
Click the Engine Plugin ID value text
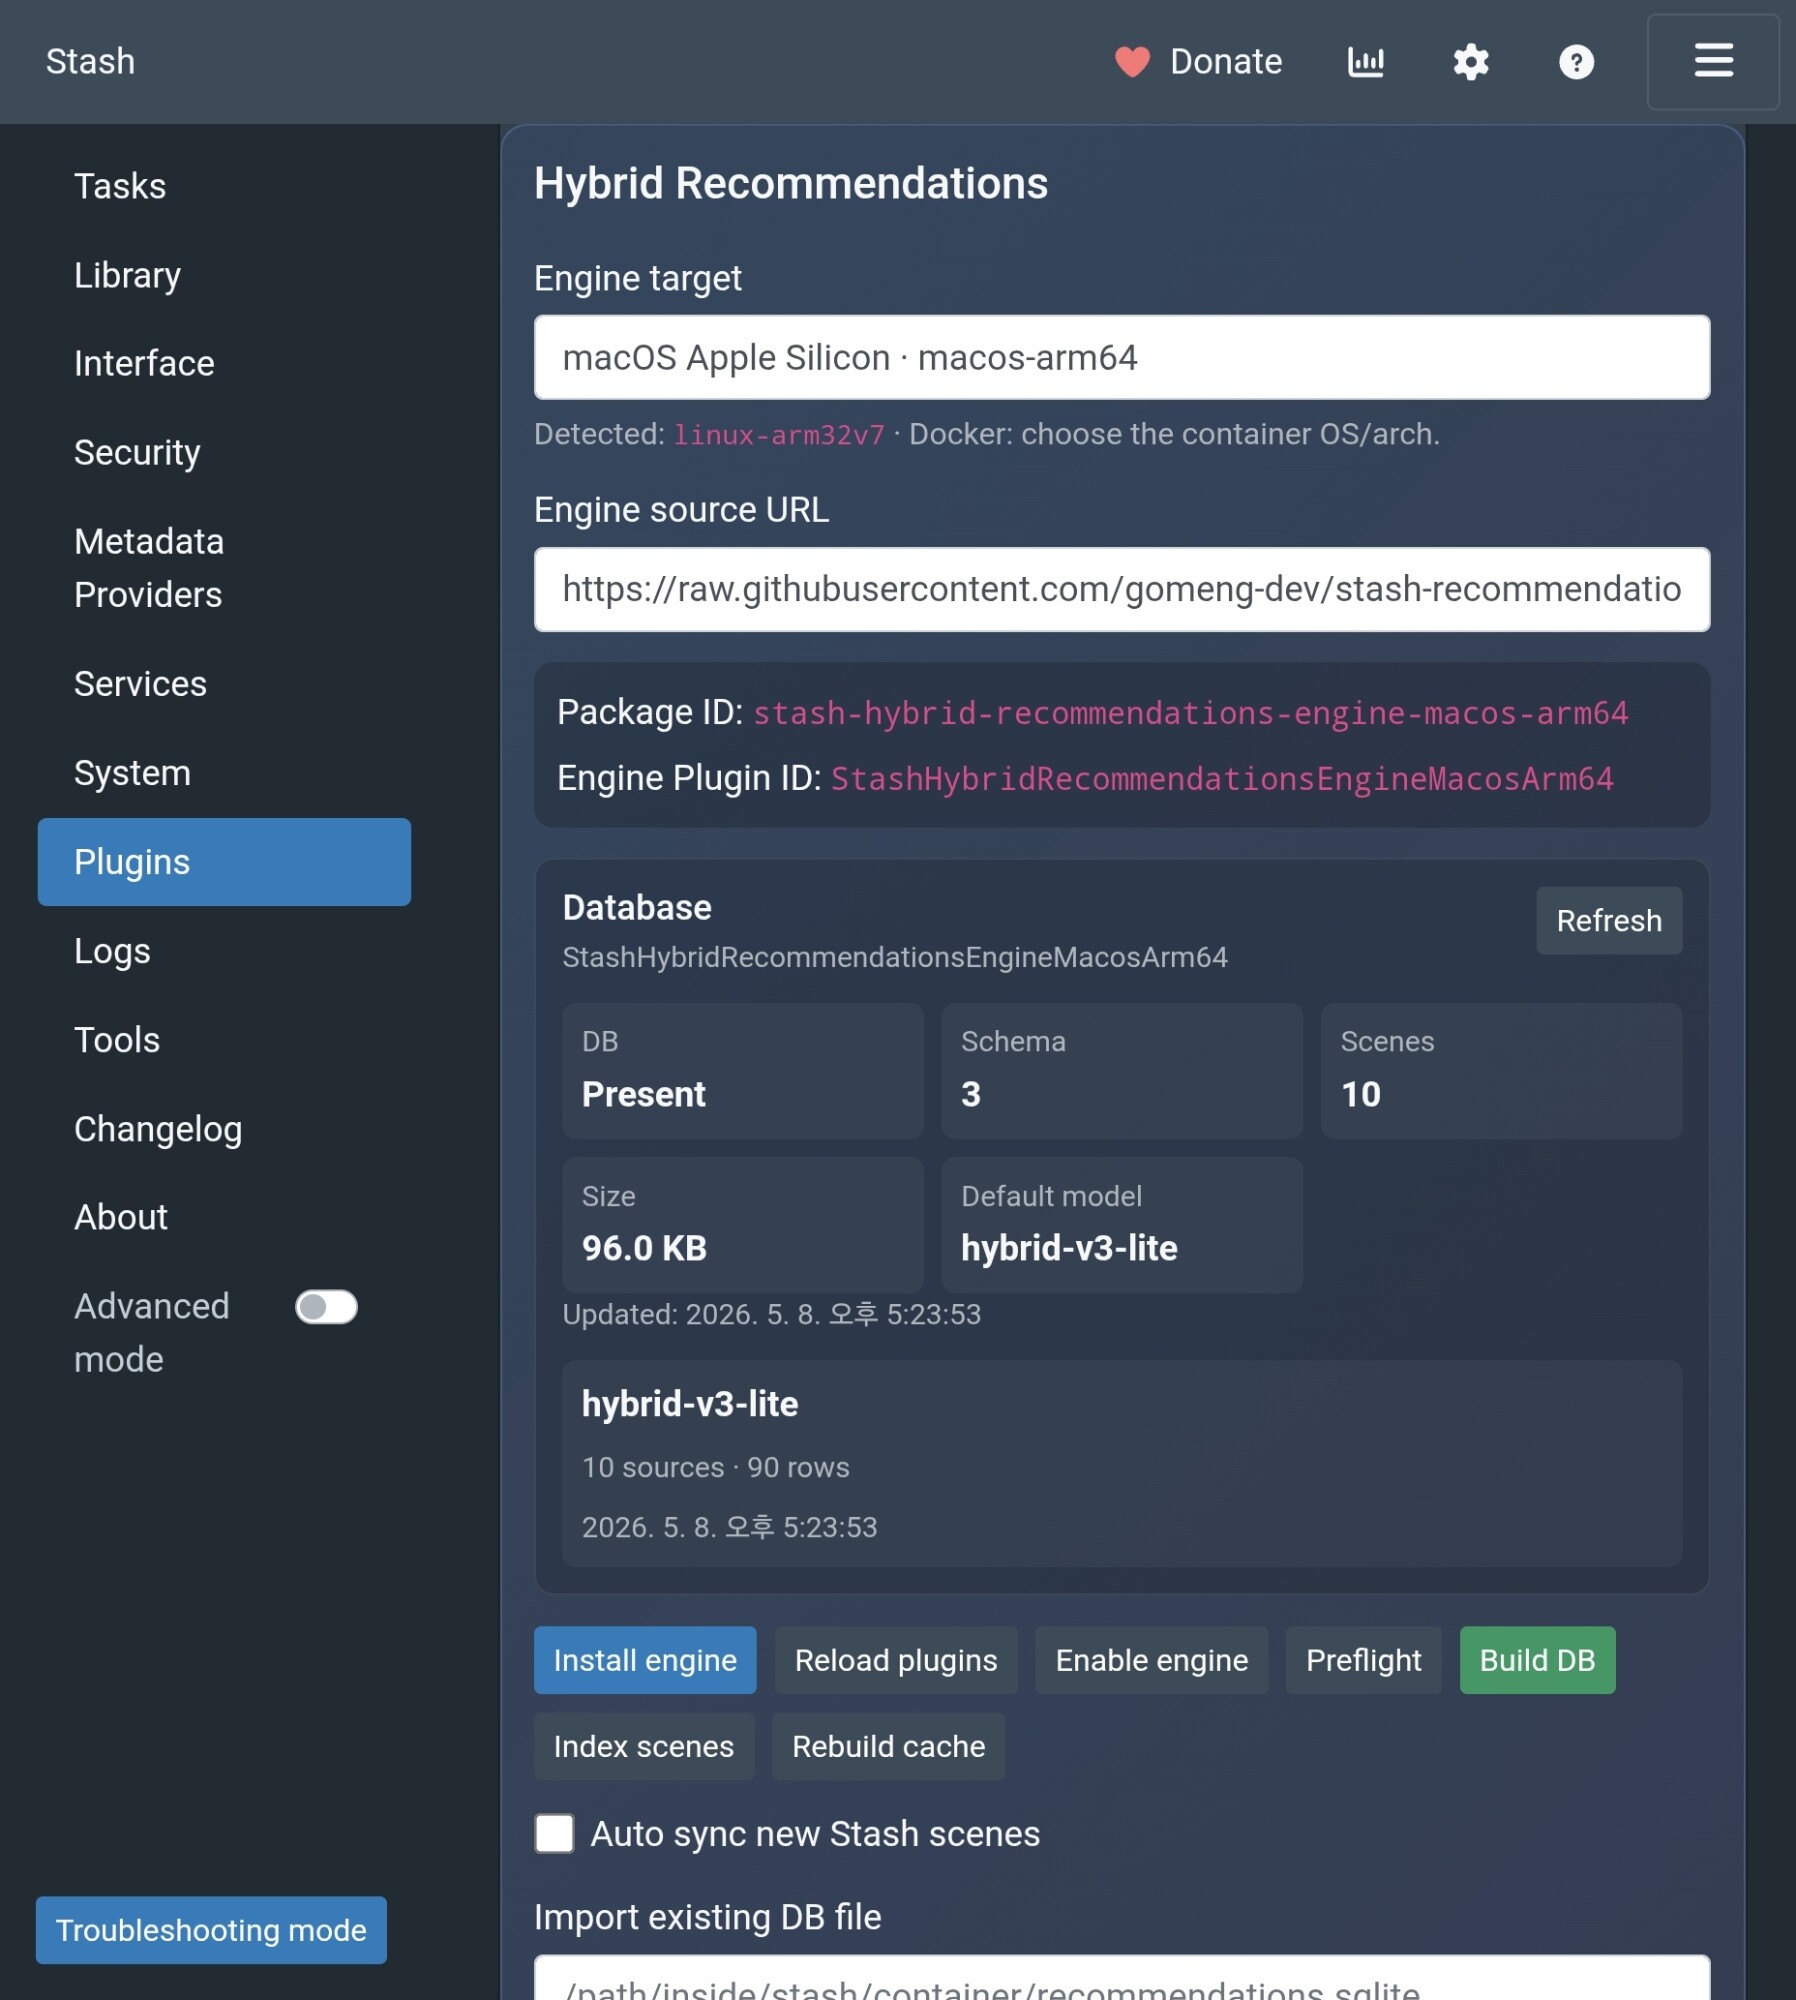1222,779
